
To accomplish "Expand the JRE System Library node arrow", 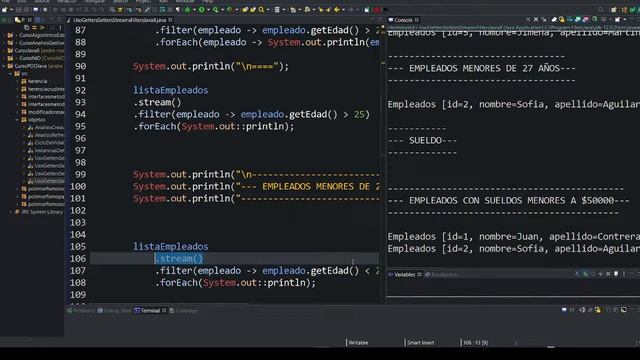I will [10, 212].
